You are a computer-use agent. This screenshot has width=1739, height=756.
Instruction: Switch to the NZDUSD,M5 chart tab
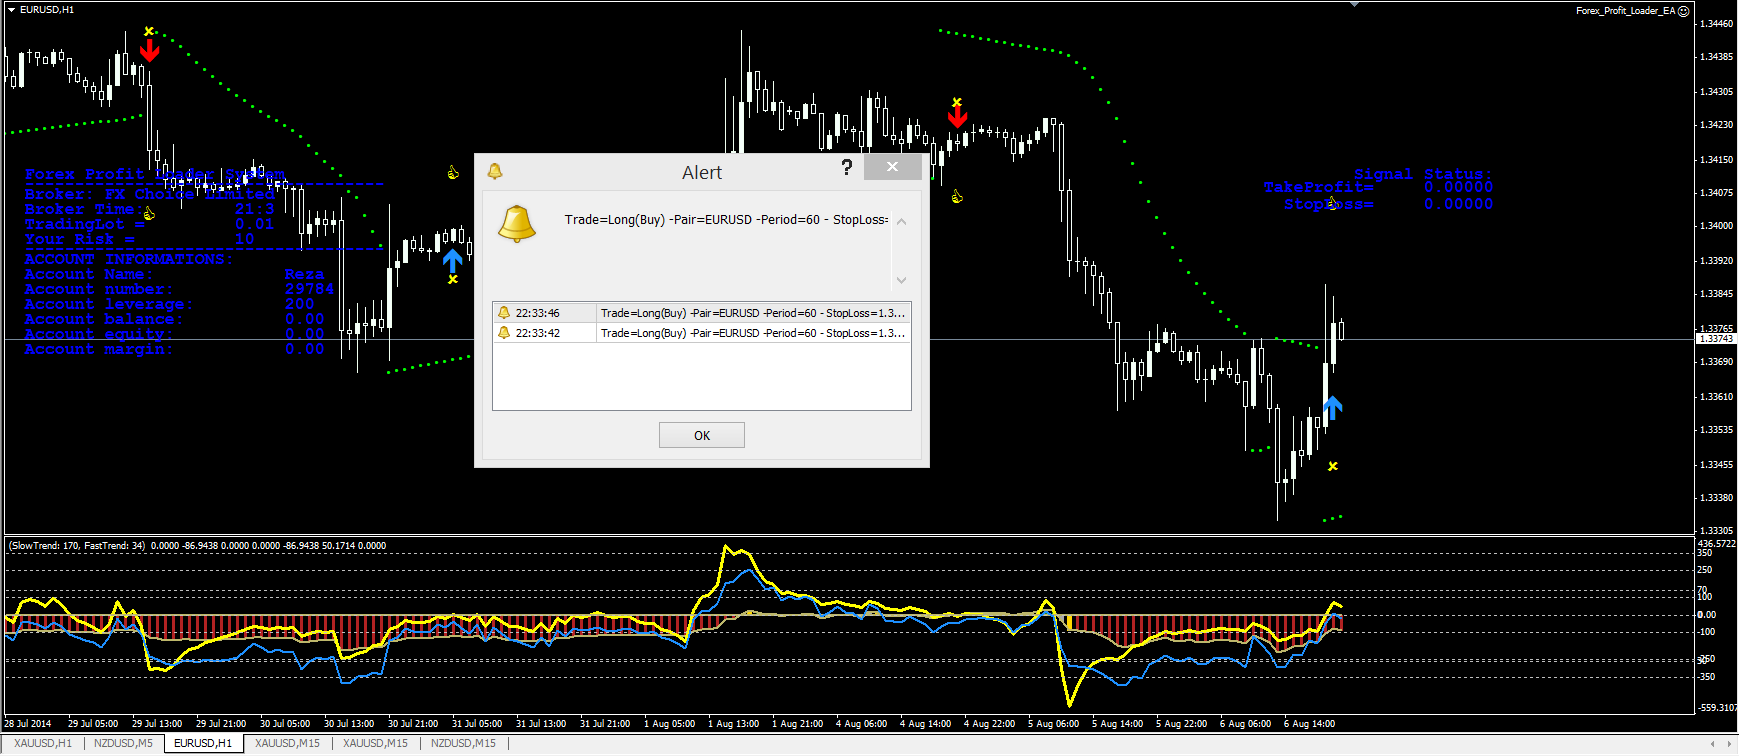coord(123,743)
